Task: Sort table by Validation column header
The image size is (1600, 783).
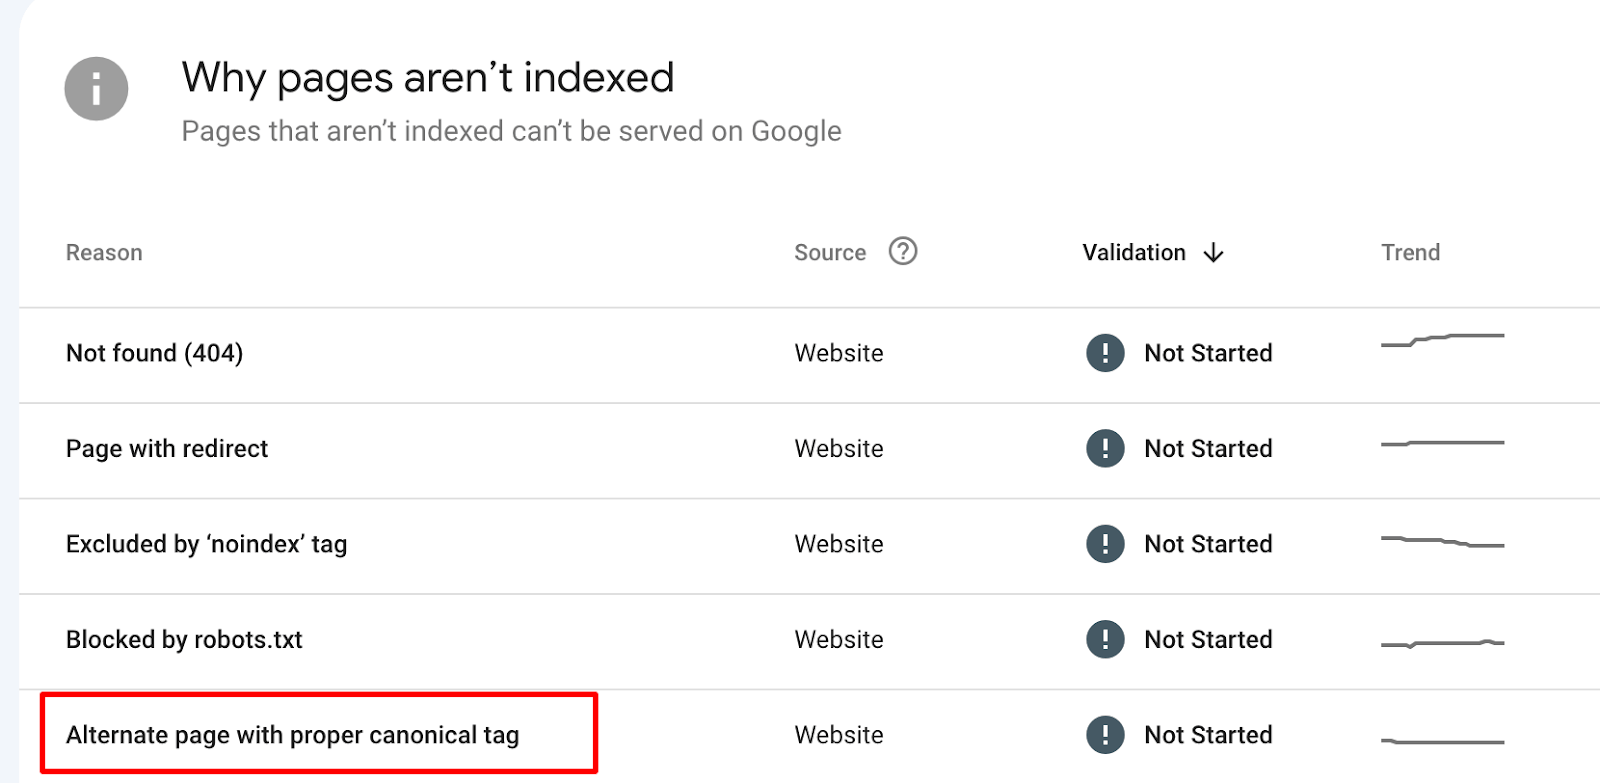Action: tap(1134, 253)
